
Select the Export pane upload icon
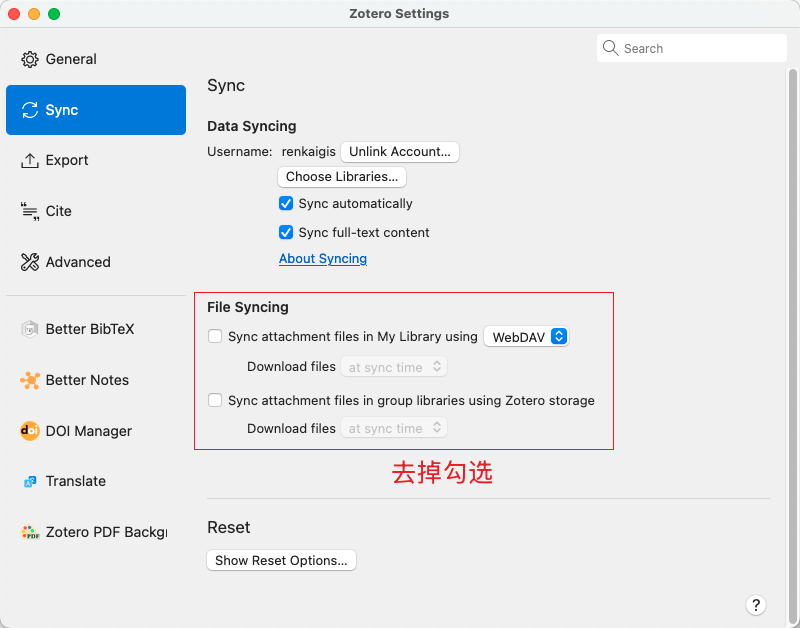pos(30,160)
